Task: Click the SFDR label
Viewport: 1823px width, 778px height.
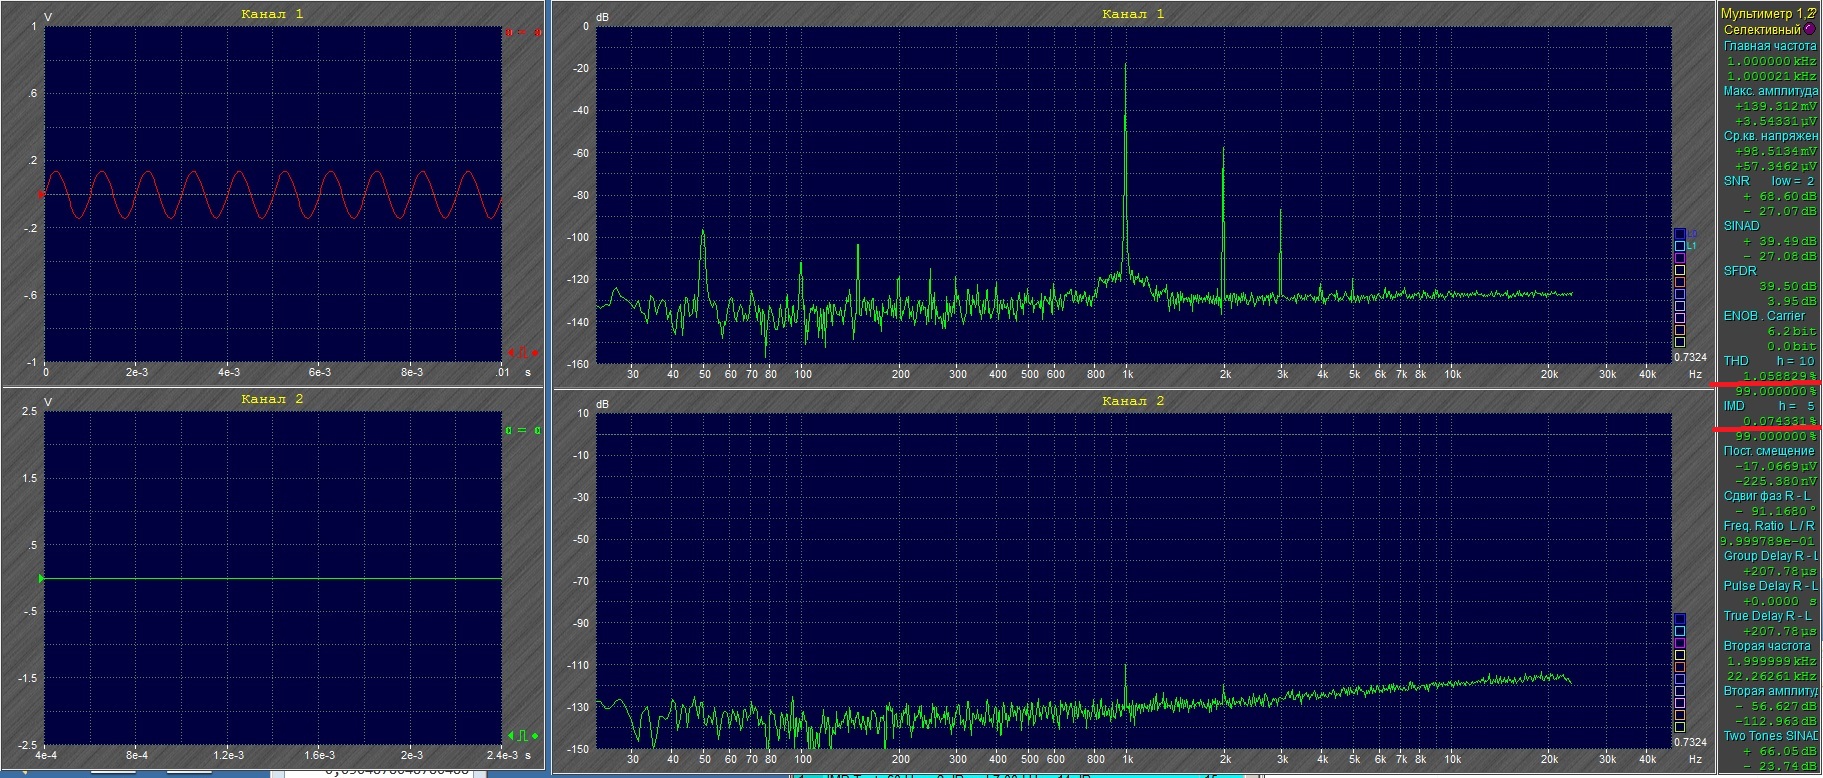Action: point(1740,271)
